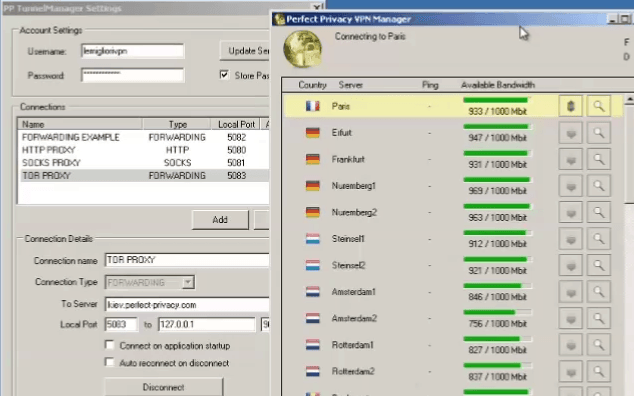Screen dimensions: 634x396
Task: Click the Disconnect button
Action: point(164,387)
